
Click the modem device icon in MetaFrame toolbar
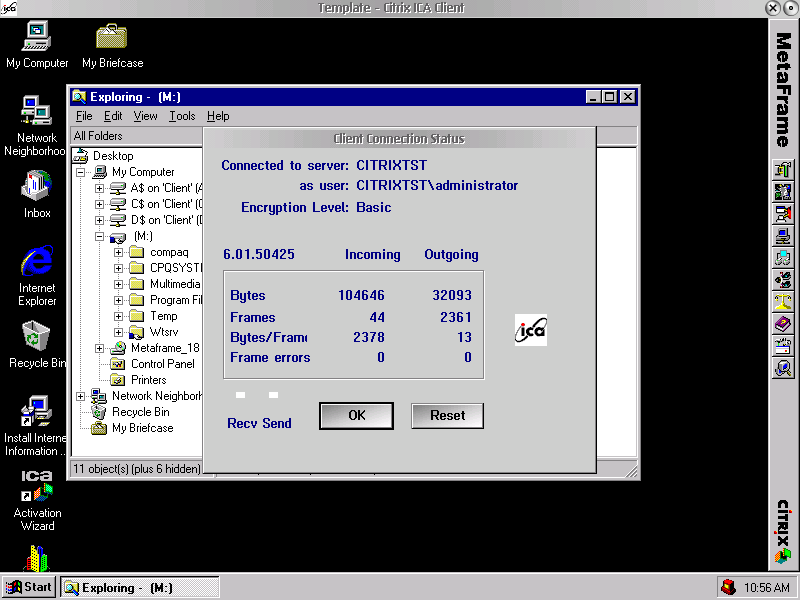pyautogui.click(x=783, y=346)
